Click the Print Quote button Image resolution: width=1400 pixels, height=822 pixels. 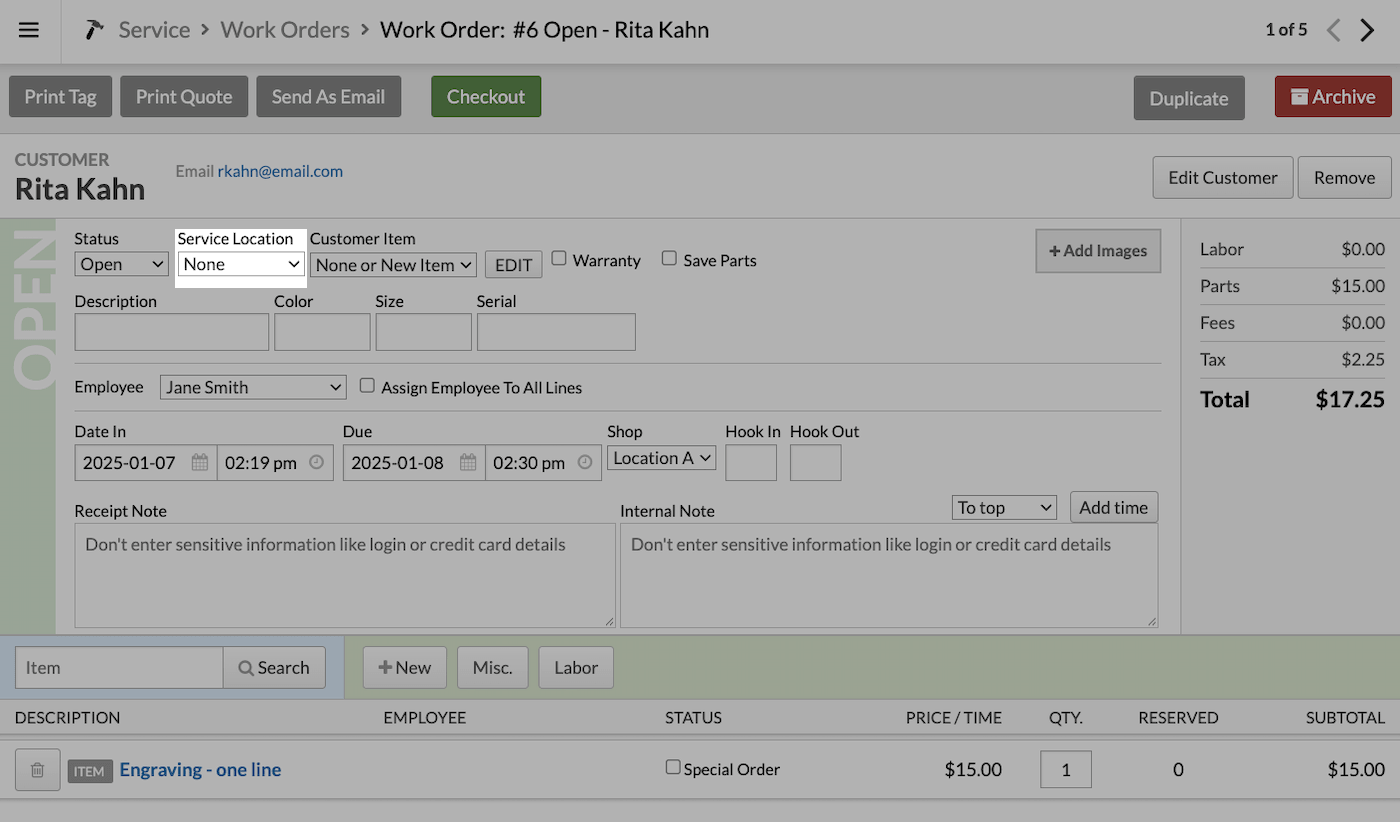tap(184, 97)
